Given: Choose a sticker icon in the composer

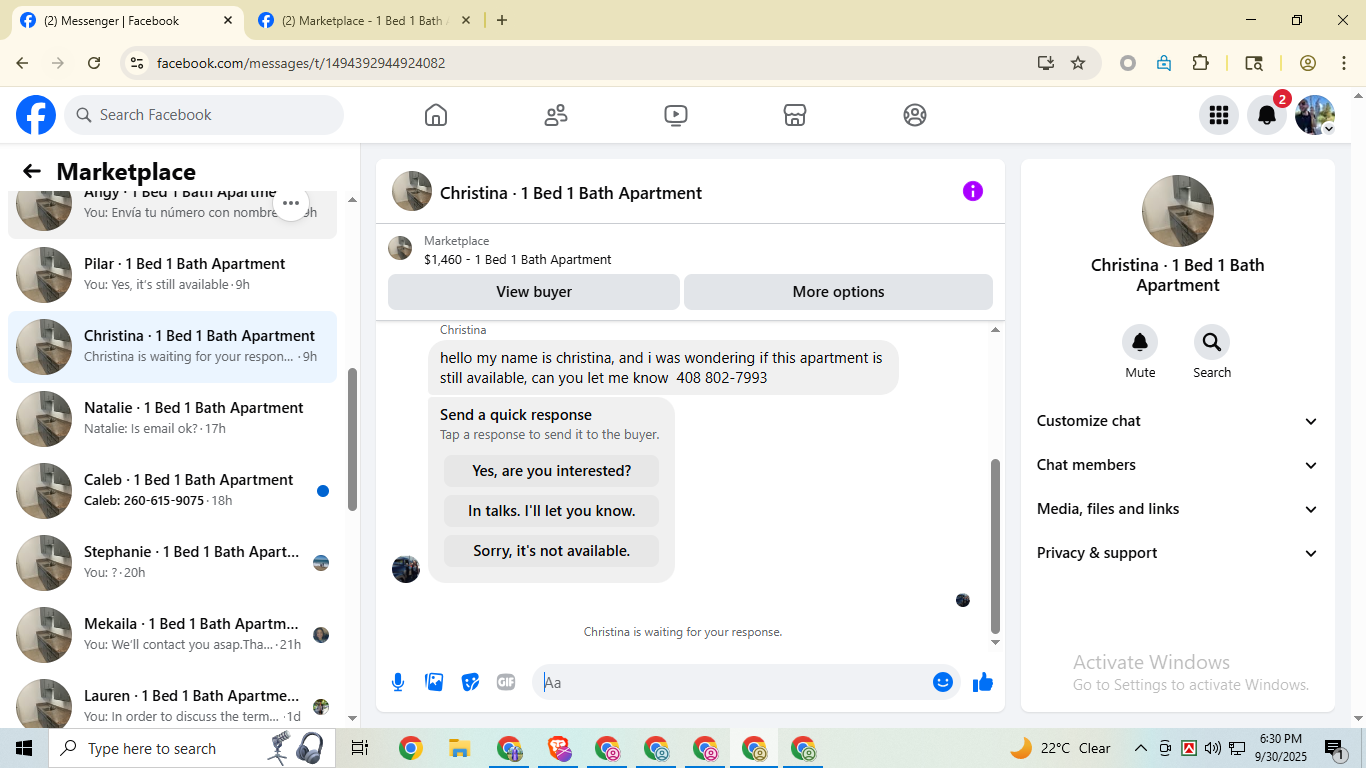Looking at the screenshot, I should (x=470, y=682).
